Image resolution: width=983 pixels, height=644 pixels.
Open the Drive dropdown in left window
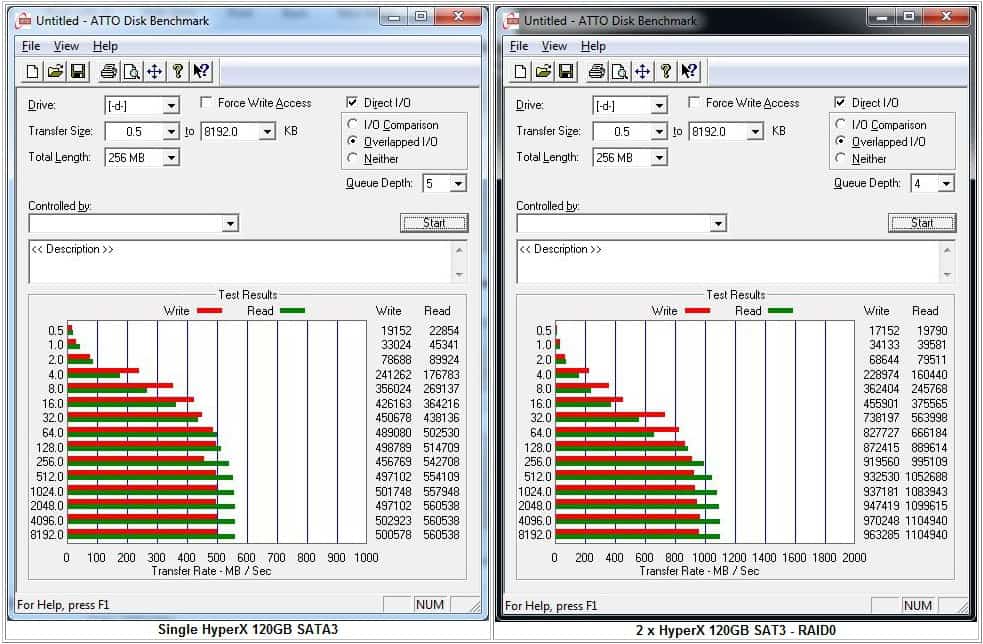pos(171,106)
